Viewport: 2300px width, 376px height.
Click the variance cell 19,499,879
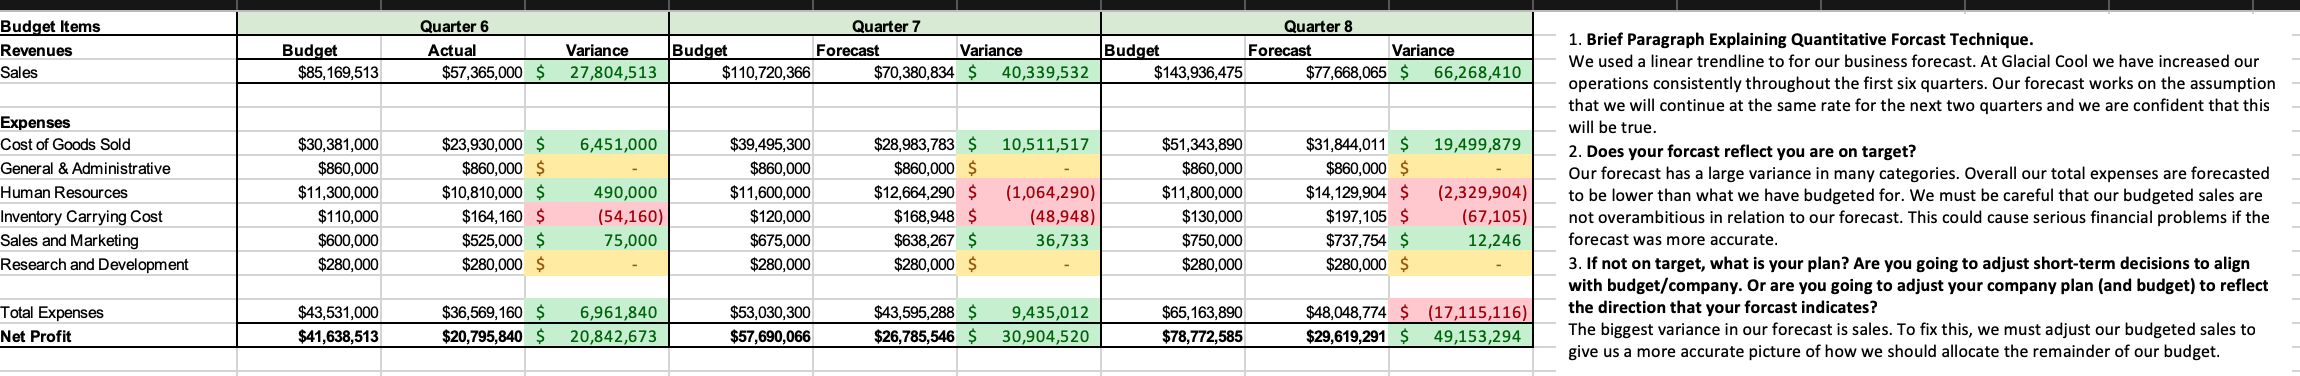click(1461, 145)
